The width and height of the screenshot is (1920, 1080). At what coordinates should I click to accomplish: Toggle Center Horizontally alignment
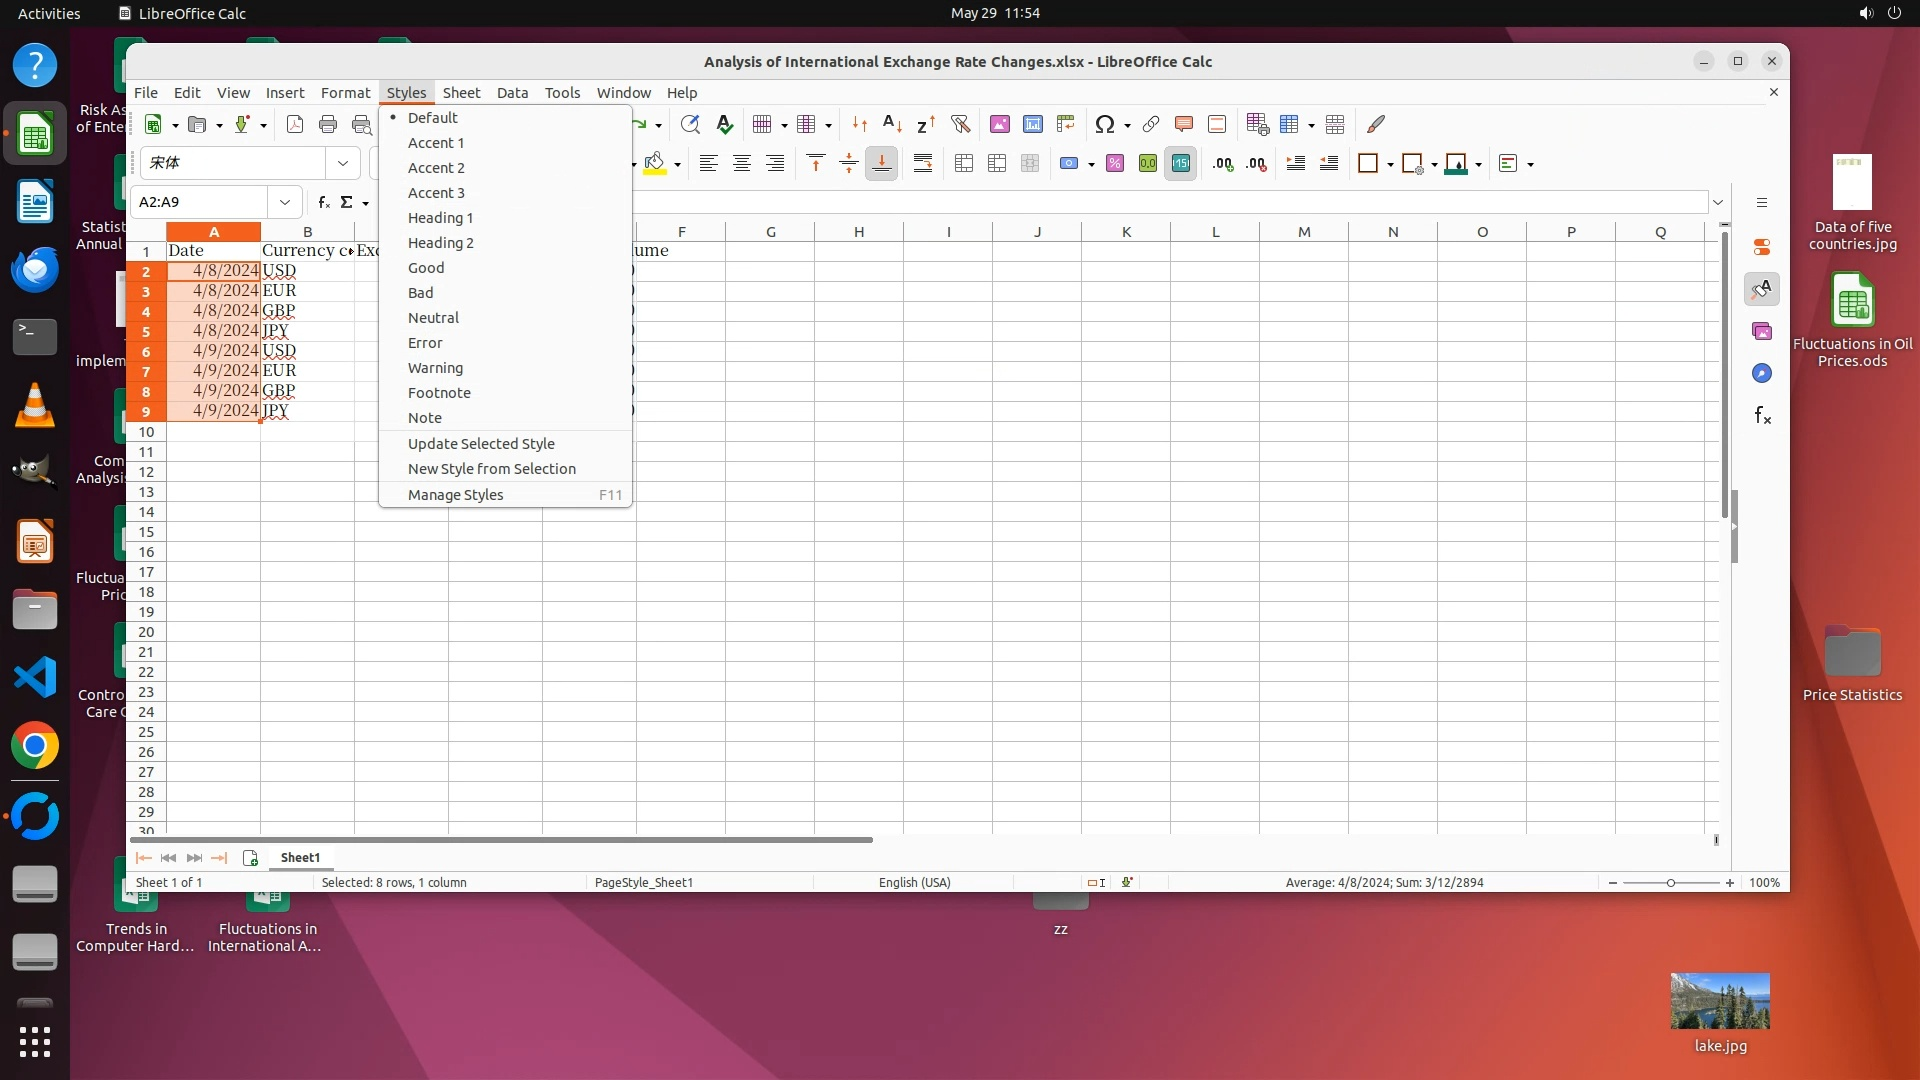(x=741, y=164)
